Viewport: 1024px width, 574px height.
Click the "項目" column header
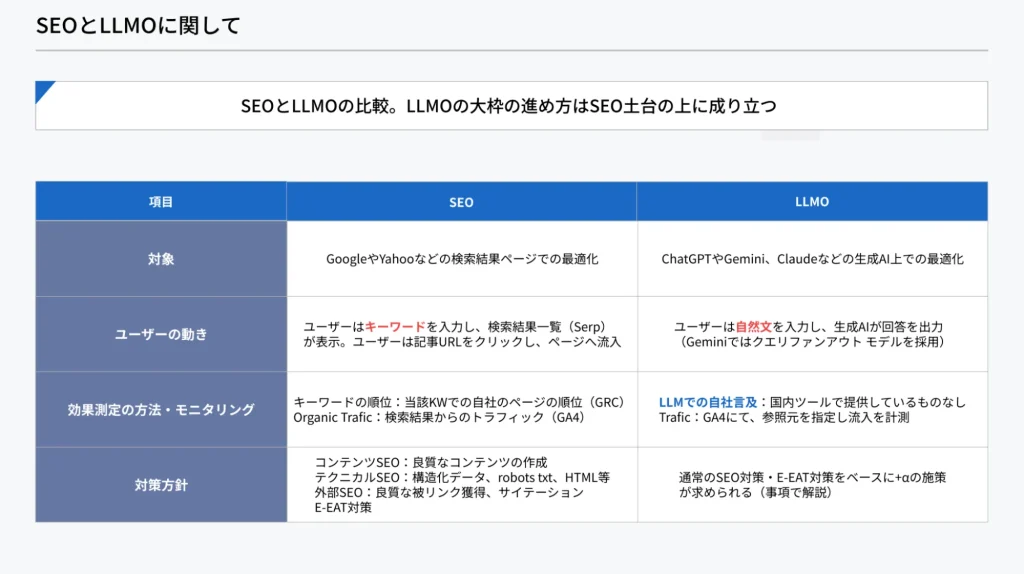pos(161,202)
